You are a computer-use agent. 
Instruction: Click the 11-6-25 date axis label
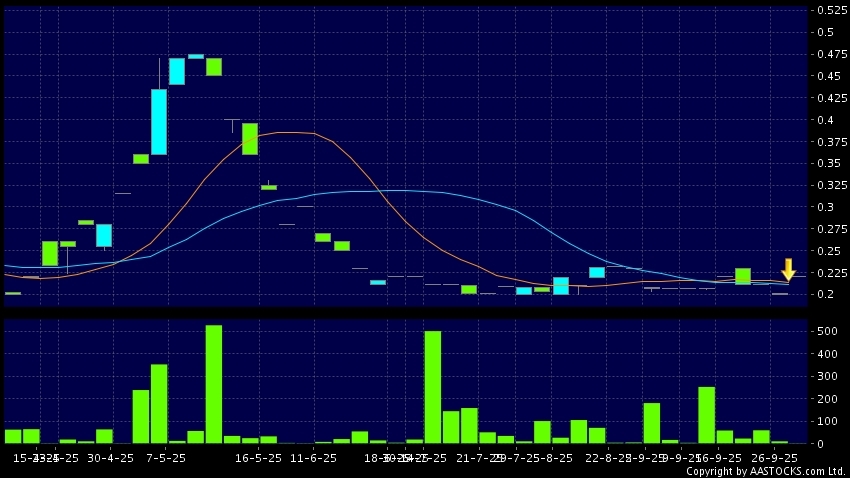313,457
